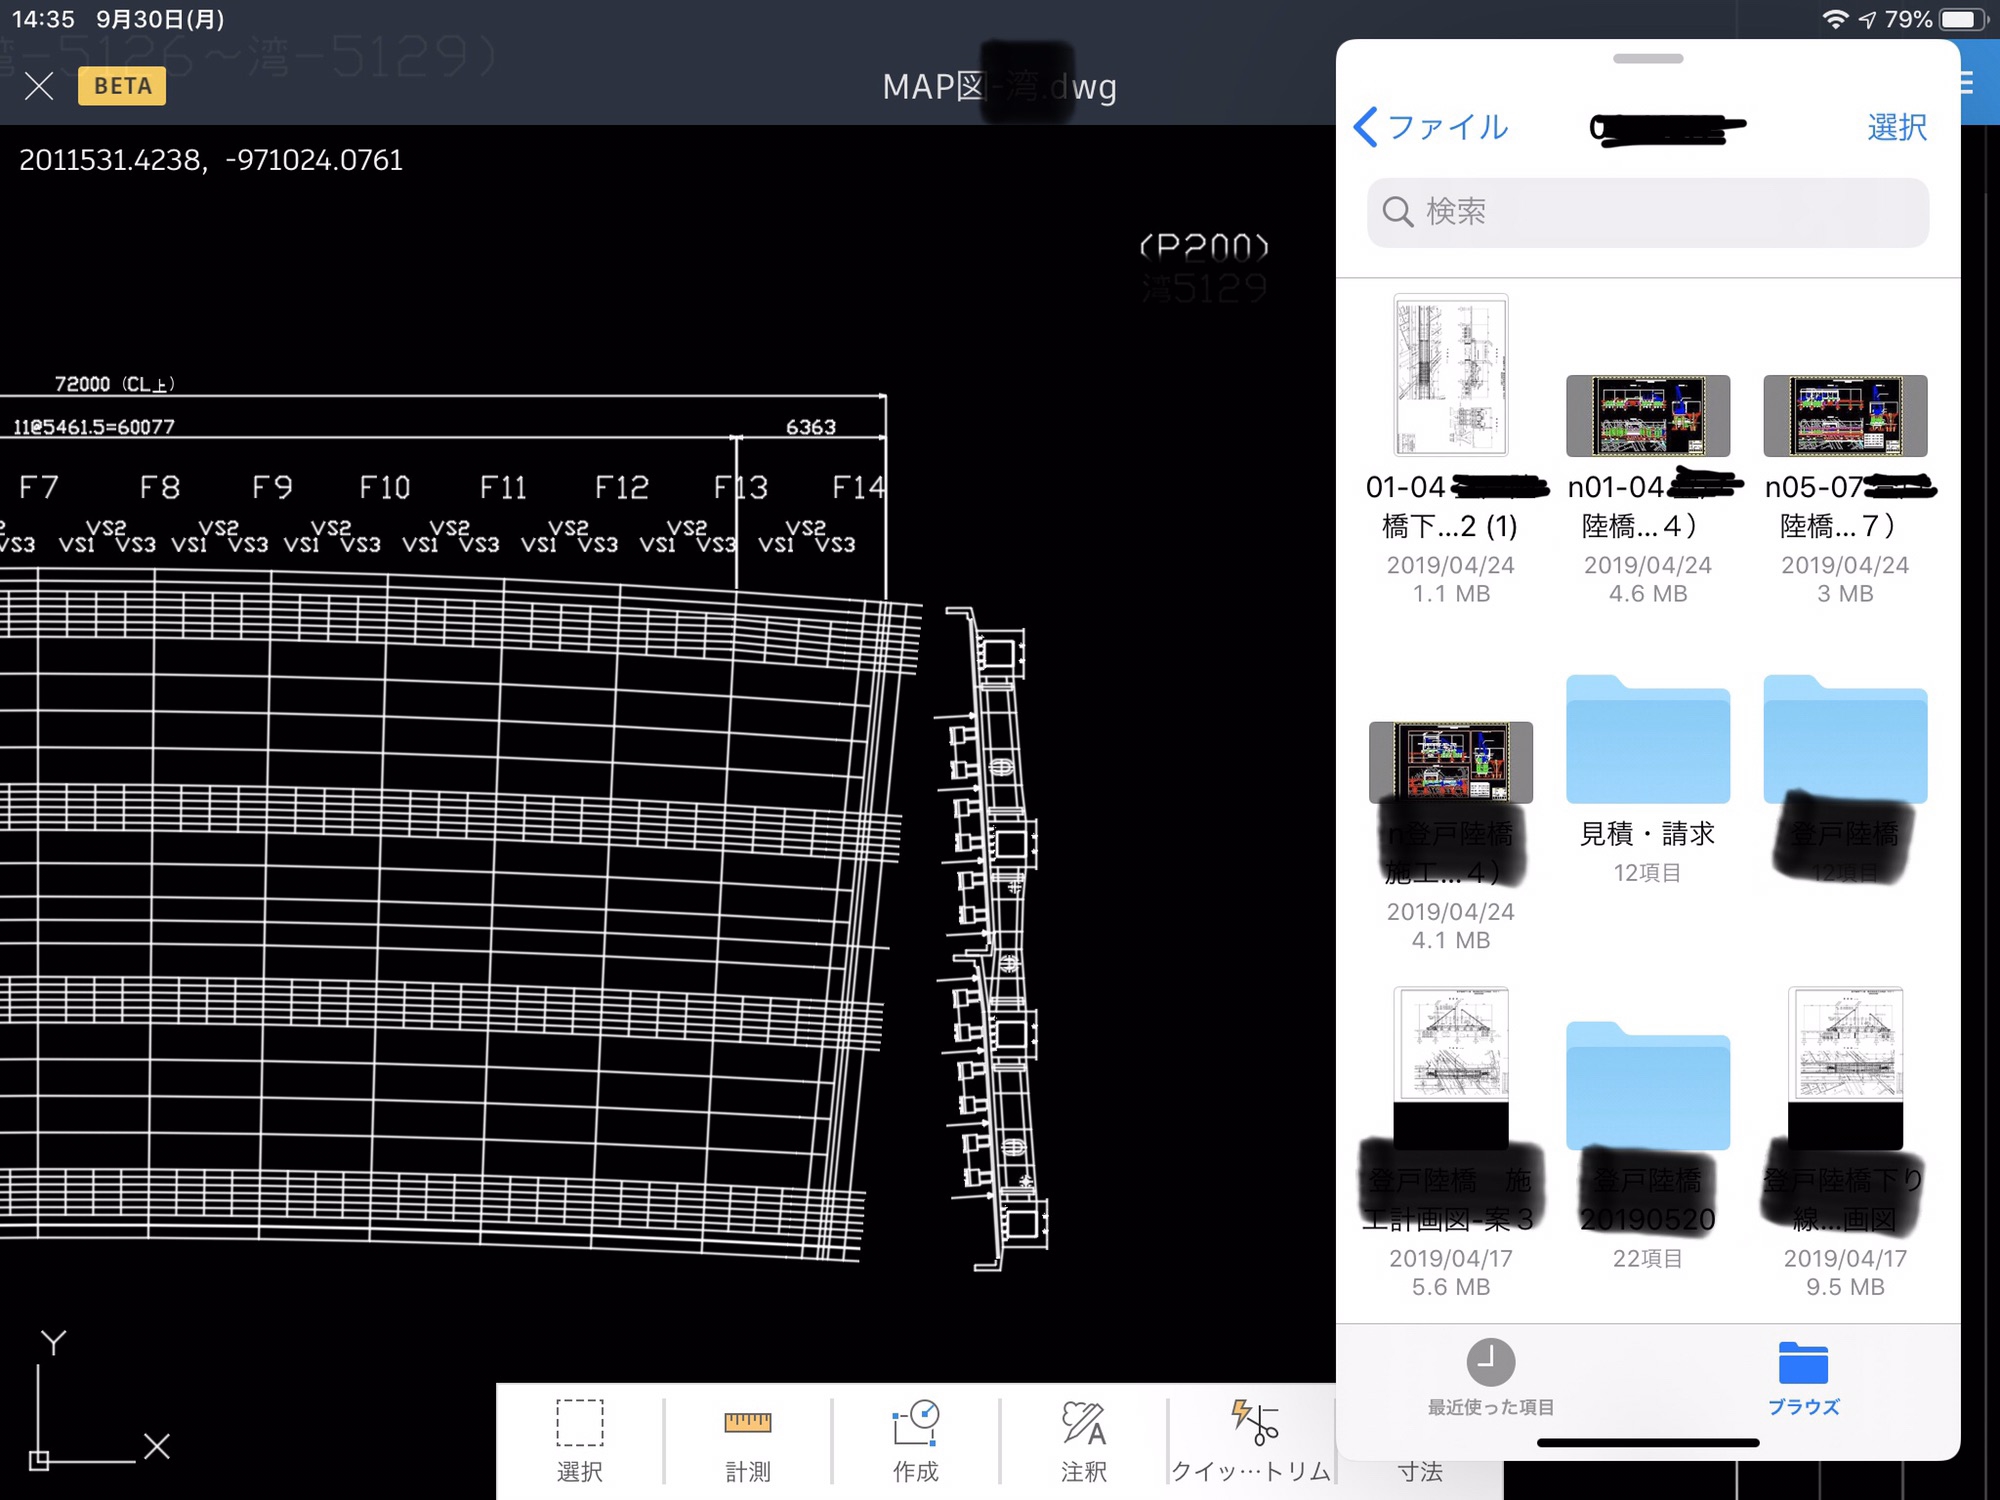Screen dimensions: 2000x1500
Task: Open the n05-07 陸橋…7) drawing file
Action: [1845, 415]
